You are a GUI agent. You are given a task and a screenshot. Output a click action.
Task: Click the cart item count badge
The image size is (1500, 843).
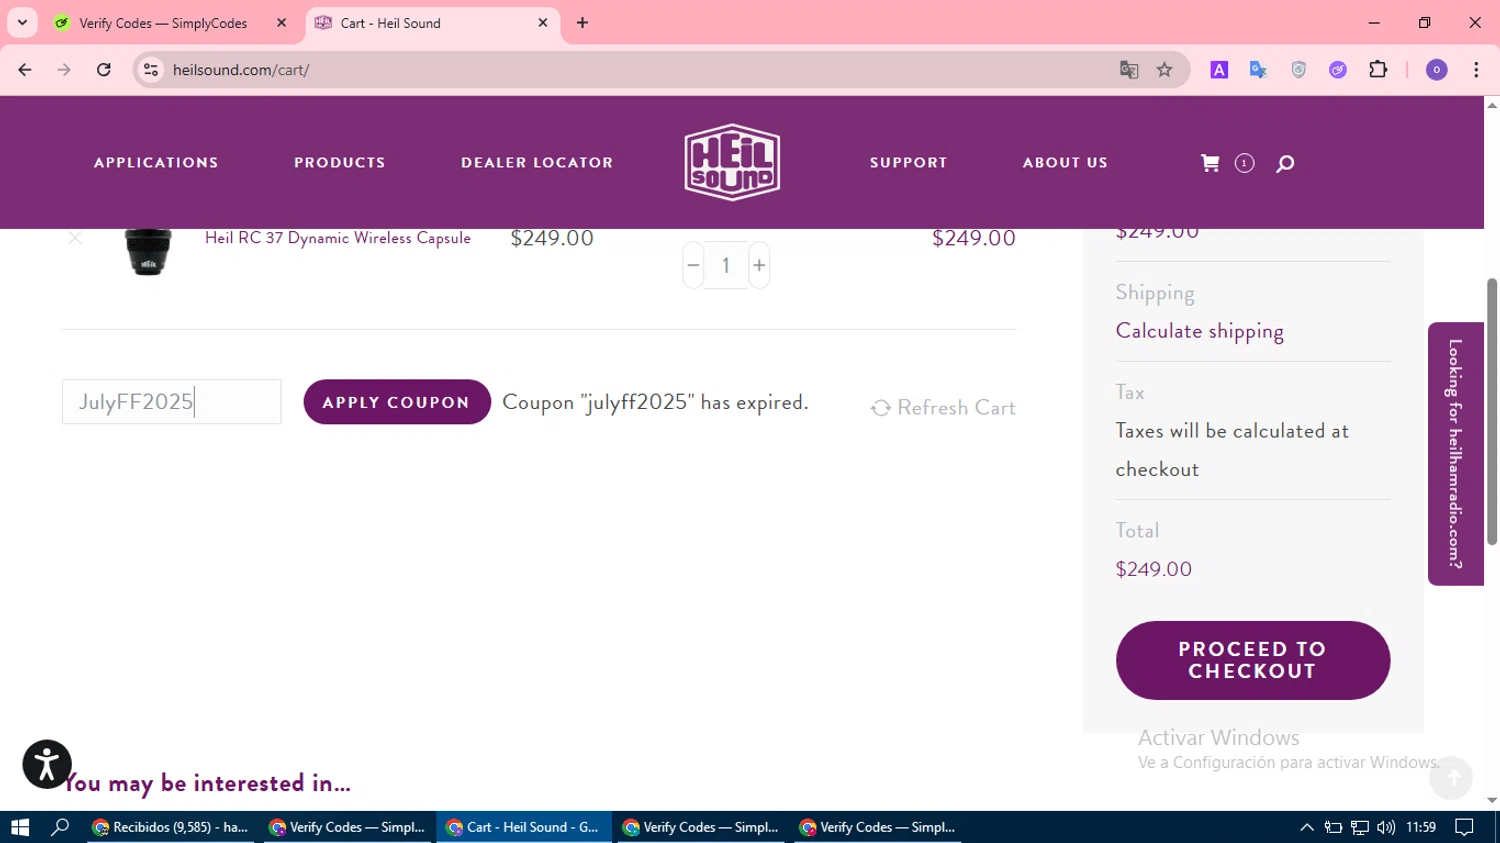click(1244, 163)
